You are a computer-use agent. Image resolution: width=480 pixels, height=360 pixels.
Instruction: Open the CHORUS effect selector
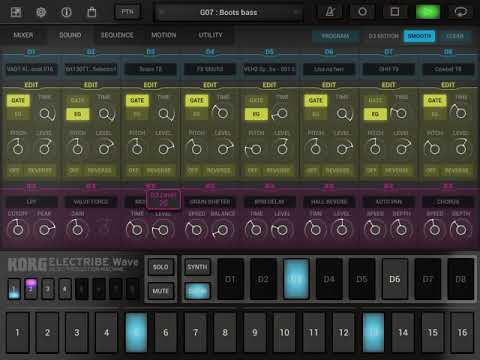coord(448,202)
